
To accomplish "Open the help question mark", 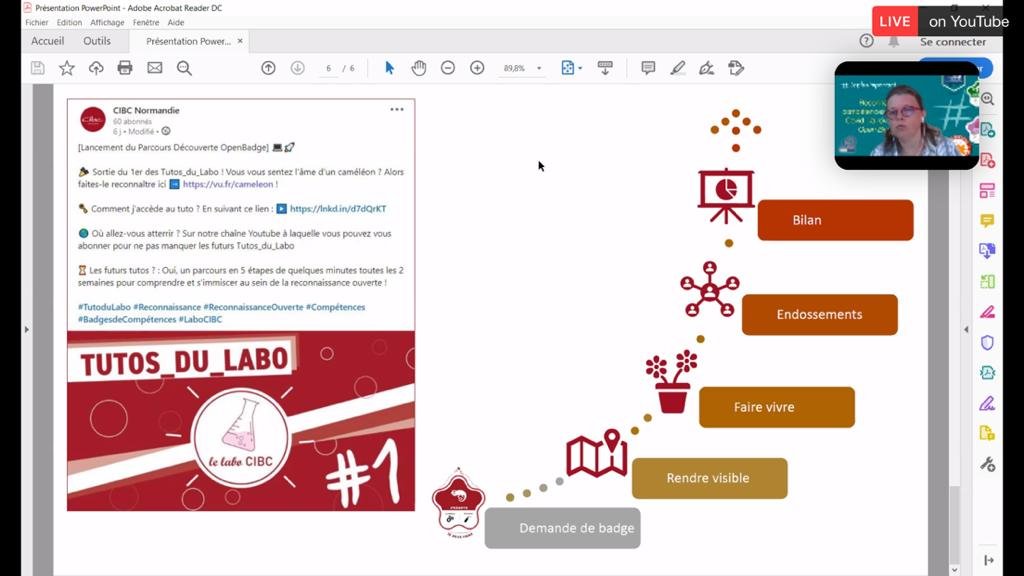I will pyautogui.click(x=867, y=41).
